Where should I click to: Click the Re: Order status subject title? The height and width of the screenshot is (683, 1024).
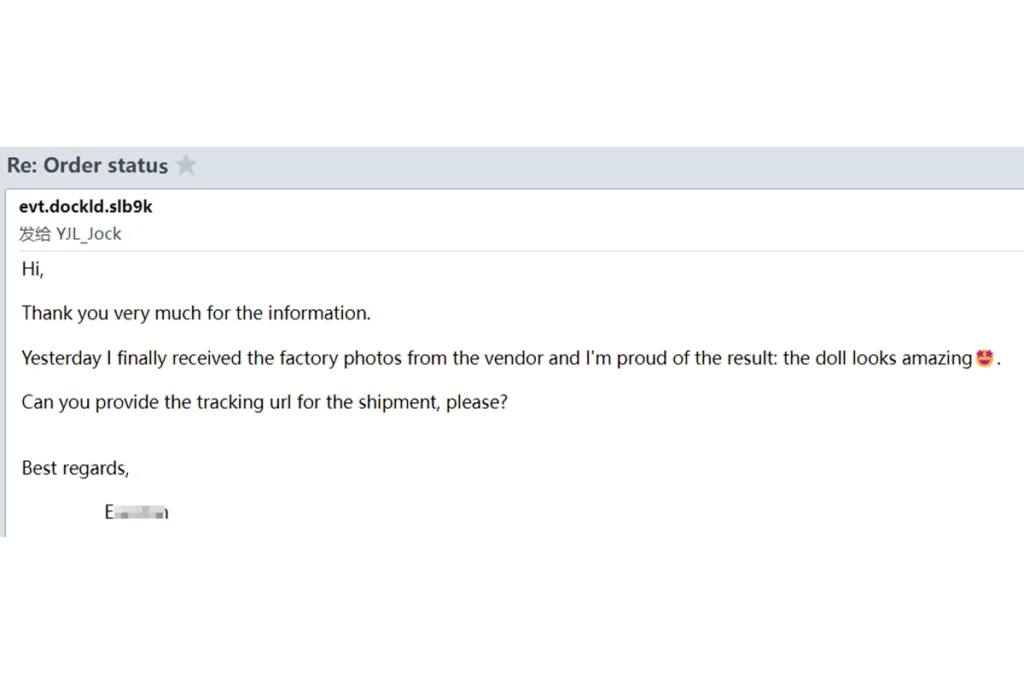[88, 165]
